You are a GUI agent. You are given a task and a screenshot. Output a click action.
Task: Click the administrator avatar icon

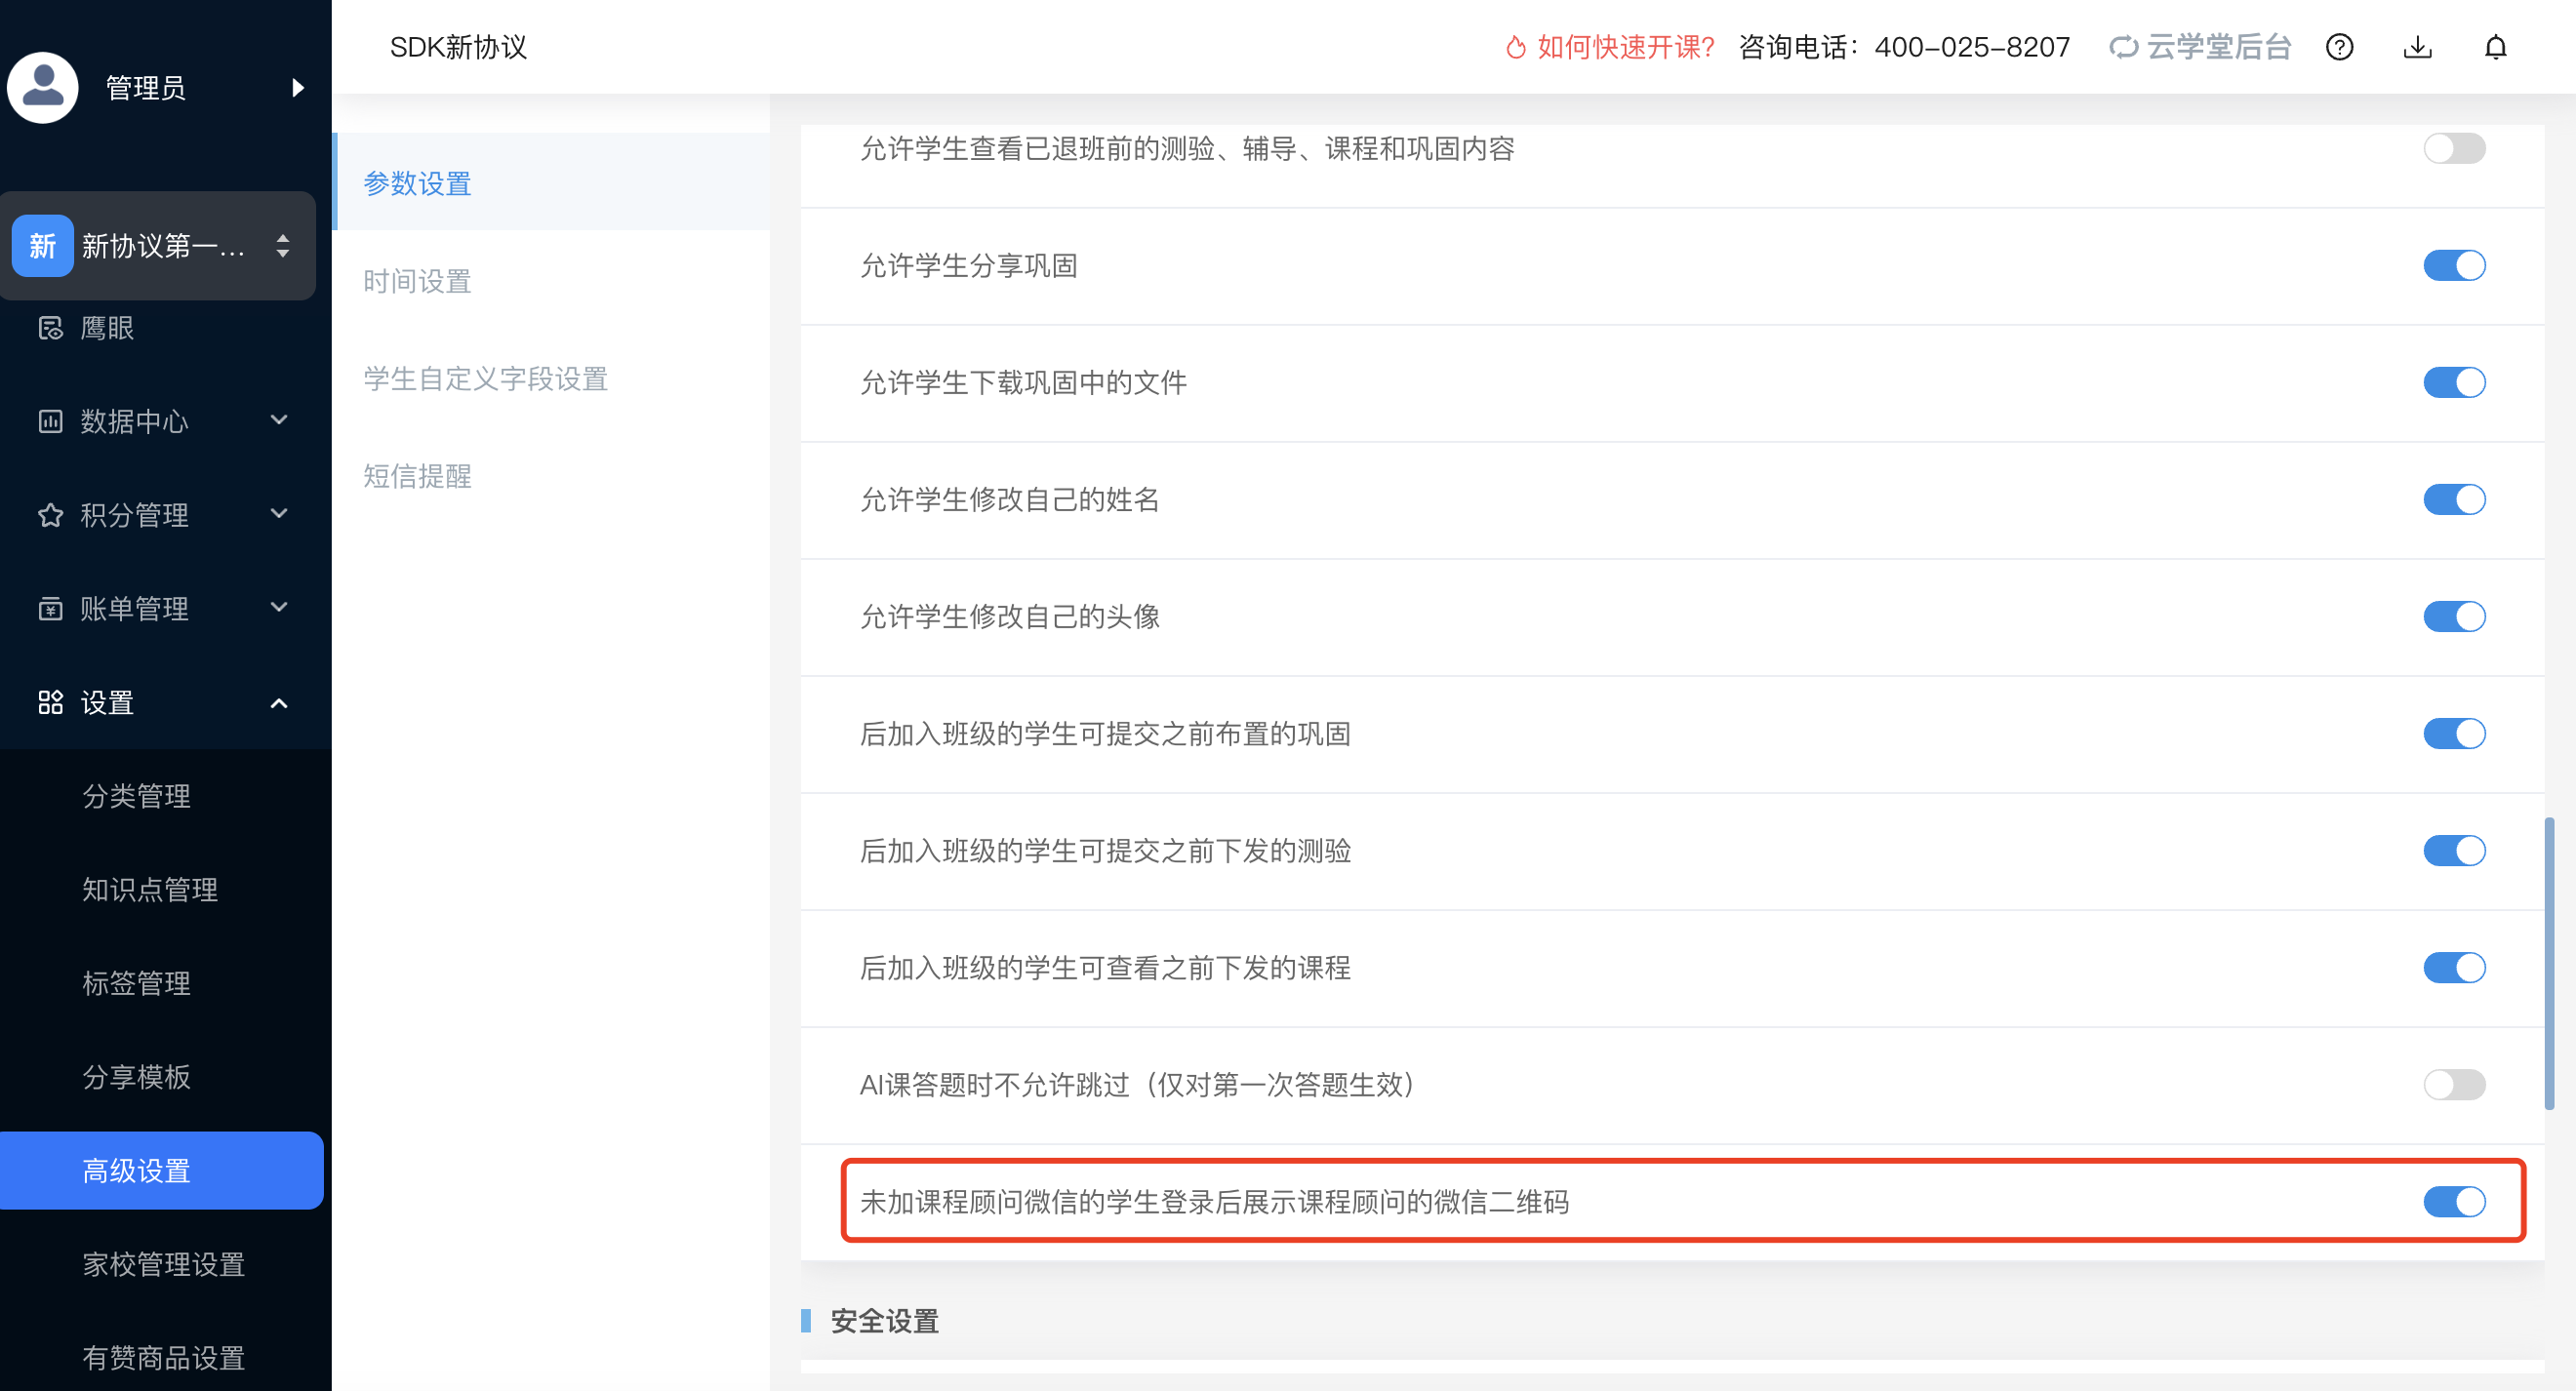[x=42, y=87]
